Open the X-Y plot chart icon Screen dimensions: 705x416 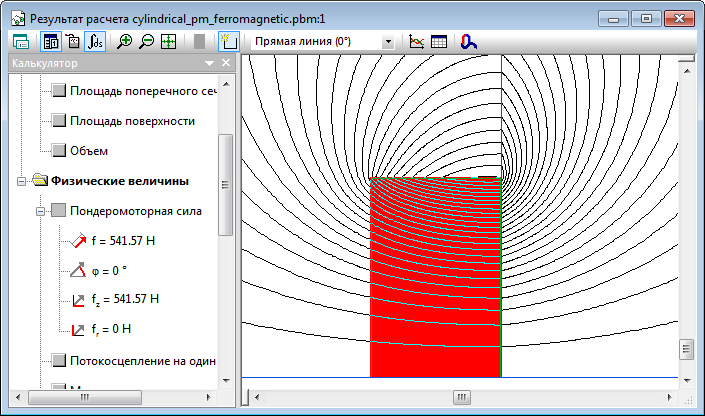click(417, 42)
